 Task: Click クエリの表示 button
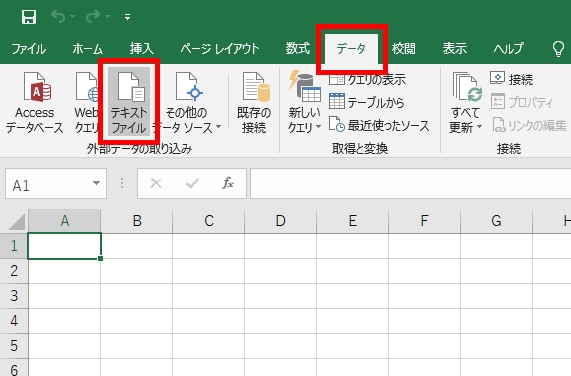(x=367, y=79)
